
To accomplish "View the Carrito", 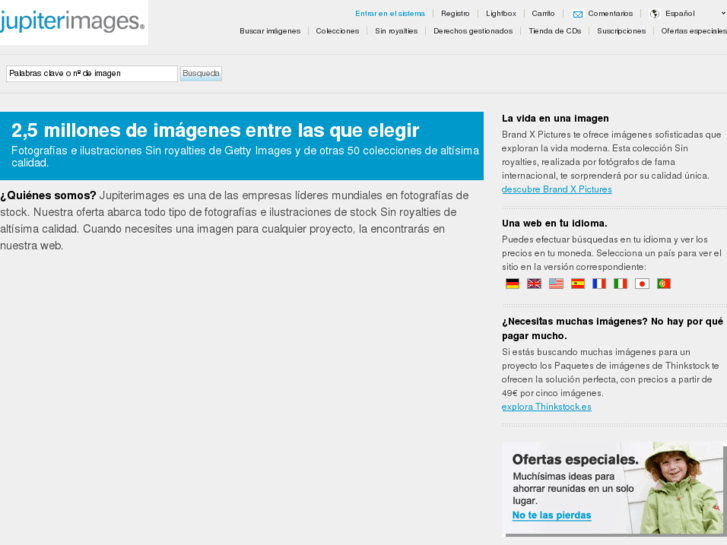I will pos(543,13).
